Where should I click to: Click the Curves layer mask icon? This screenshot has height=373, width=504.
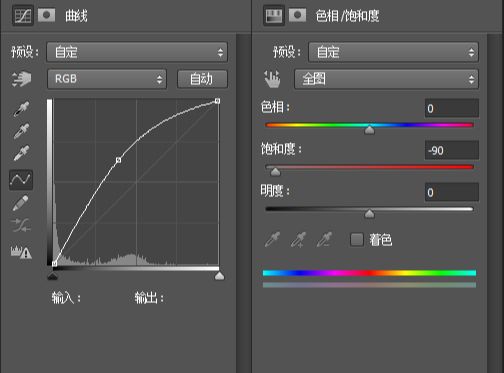tap(46, 15)
